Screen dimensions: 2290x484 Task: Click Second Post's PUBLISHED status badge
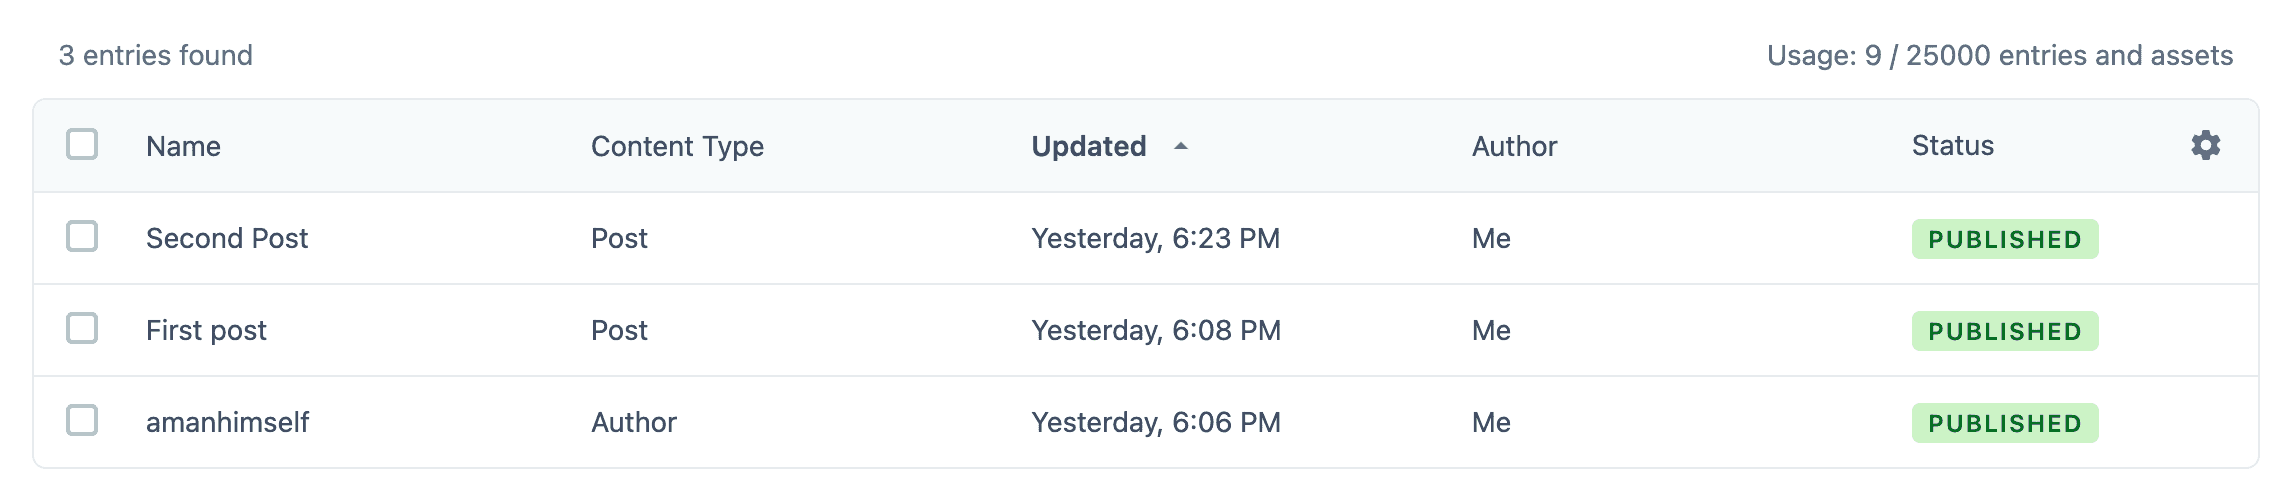click(2004, 239)
